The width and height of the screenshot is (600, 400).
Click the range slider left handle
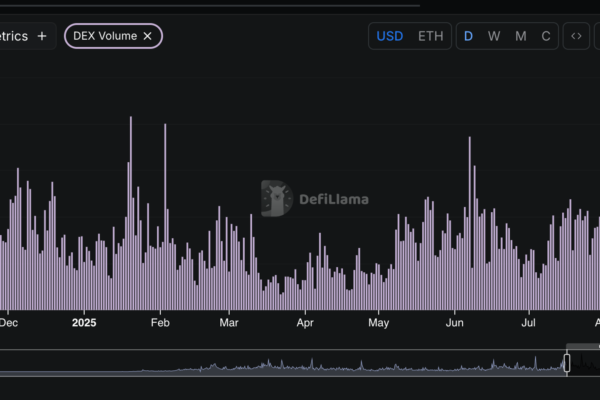coord(567,363)
